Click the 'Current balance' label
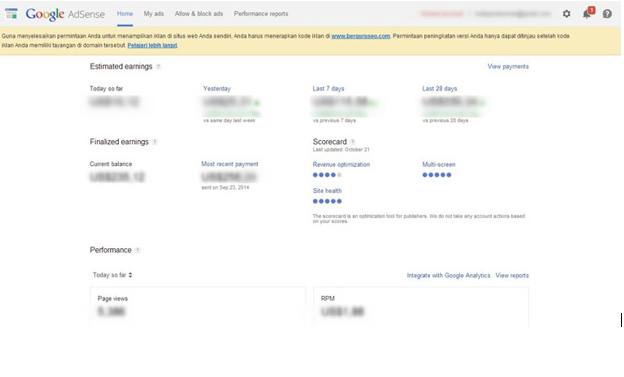624x377 pixels. 111,164
